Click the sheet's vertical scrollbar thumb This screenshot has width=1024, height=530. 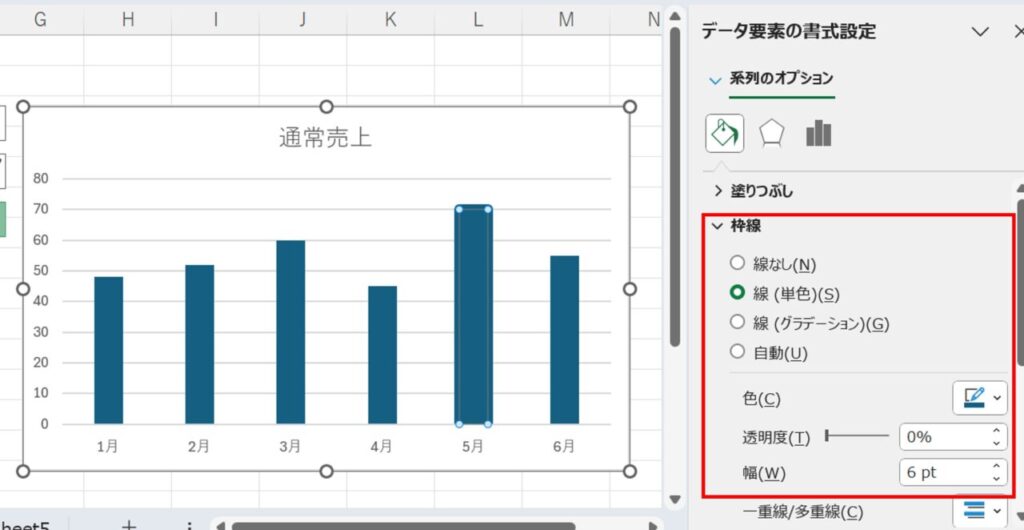coord(675,186)
